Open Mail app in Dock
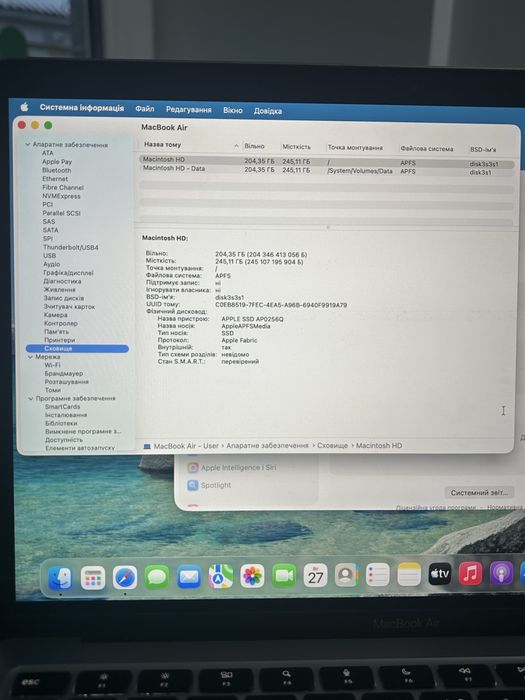 coord(189,577)
